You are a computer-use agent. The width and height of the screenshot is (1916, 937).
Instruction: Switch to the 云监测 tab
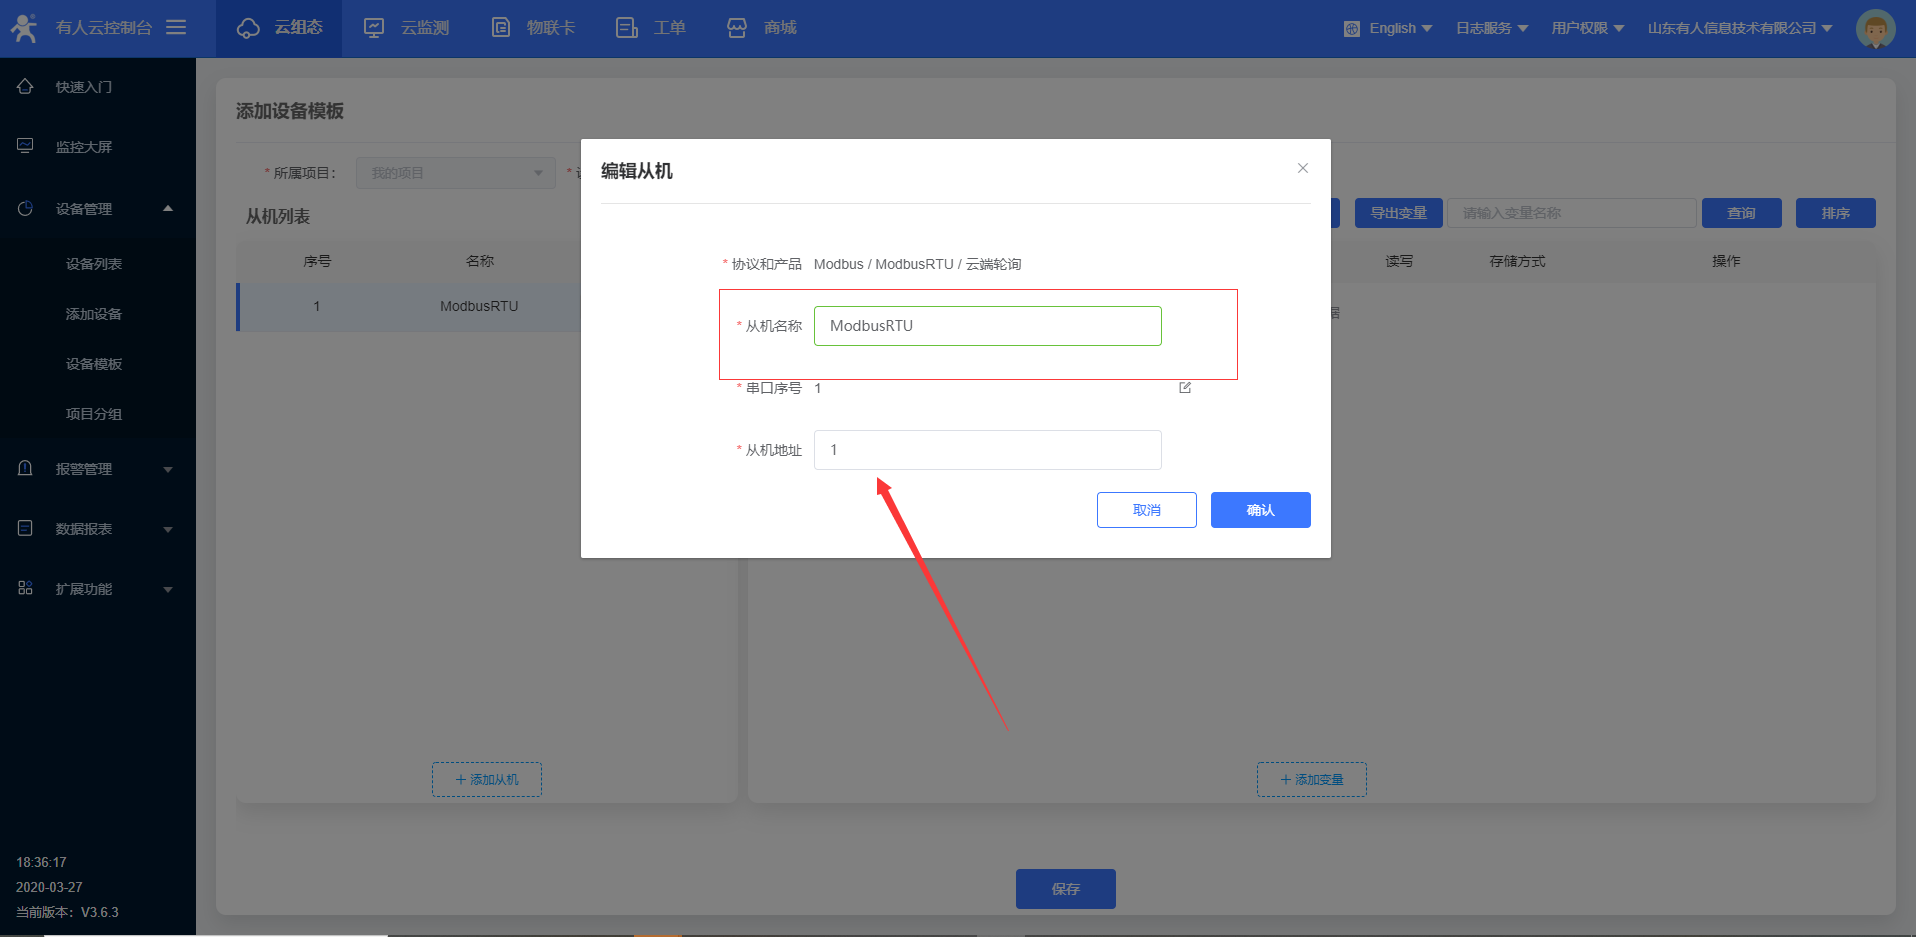pos(406,28)
